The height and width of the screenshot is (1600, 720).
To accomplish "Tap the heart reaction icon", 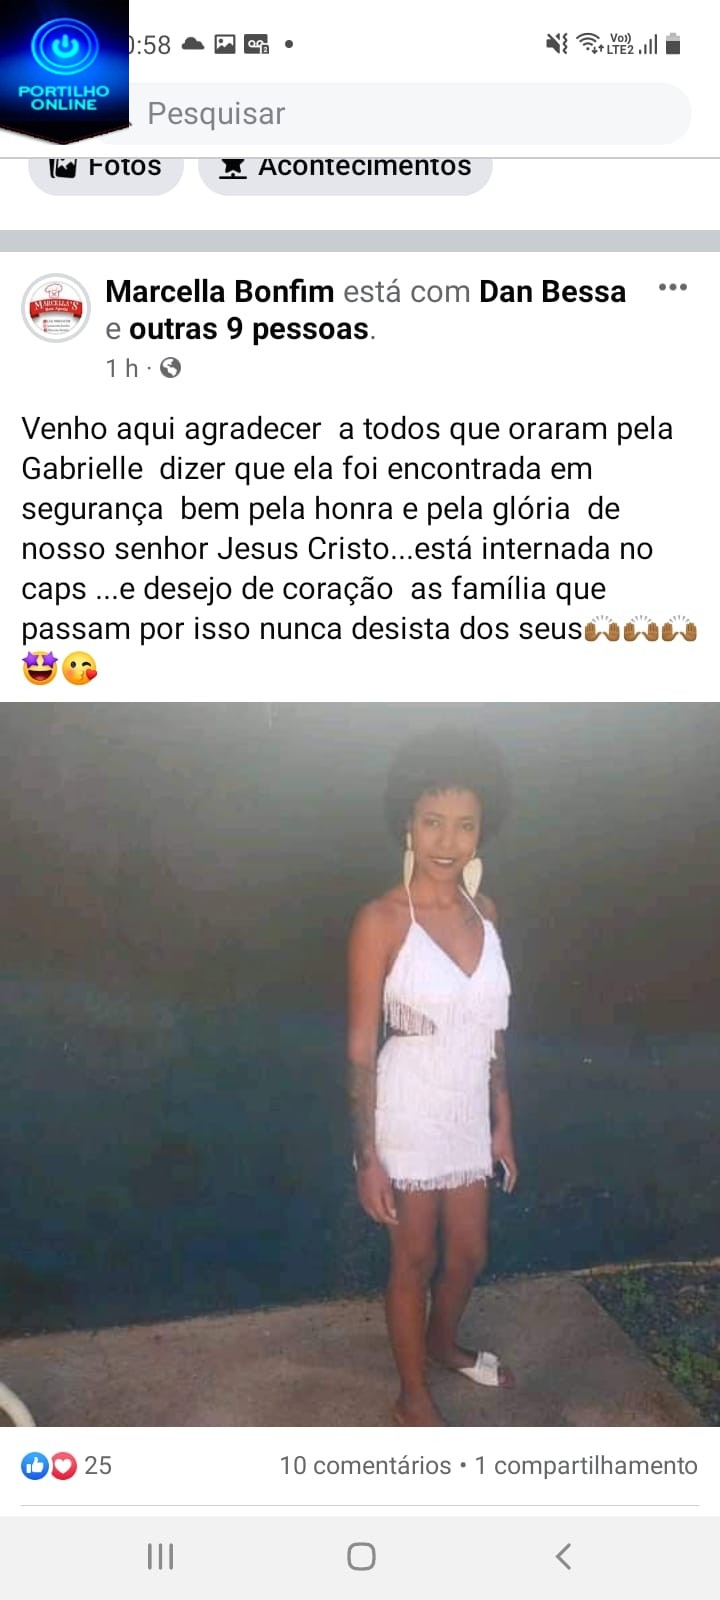I will (x=63, y=1466).
